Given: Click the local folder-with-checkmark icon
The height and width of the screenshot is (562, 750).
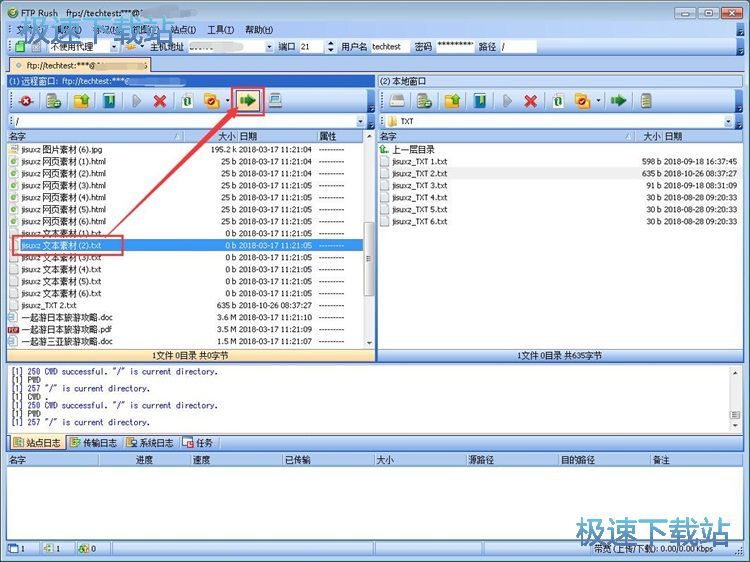Looking at the screenshot, I should 582,101.
